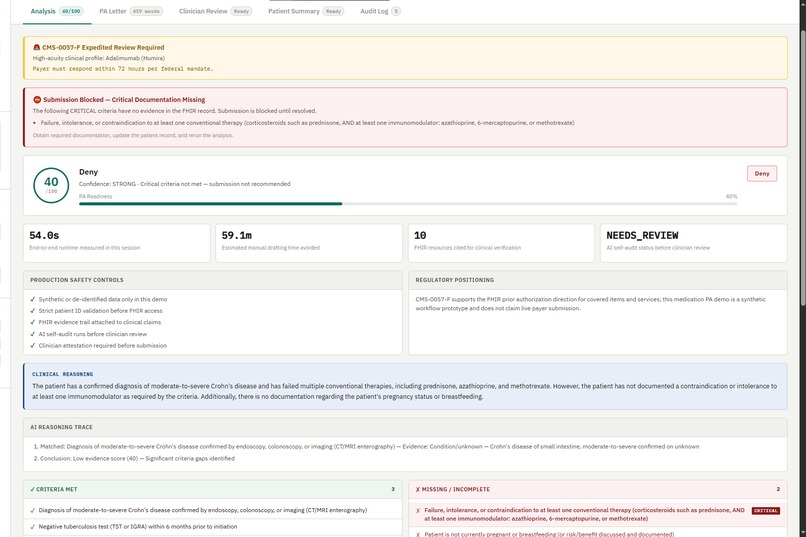Click the checkmark icon in Criteria Met header
Screen dimensions: 806x537
32,489
